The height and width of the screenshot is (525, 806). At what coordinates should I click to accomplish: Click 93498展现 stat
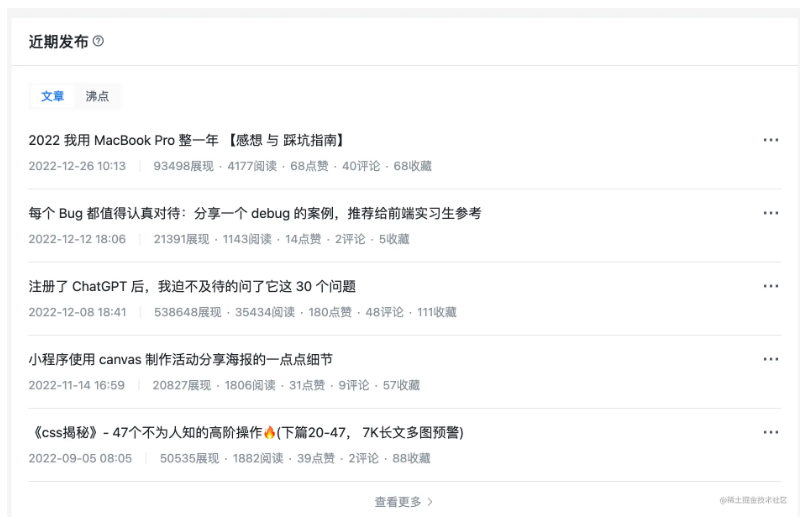(x=184, y=166)
